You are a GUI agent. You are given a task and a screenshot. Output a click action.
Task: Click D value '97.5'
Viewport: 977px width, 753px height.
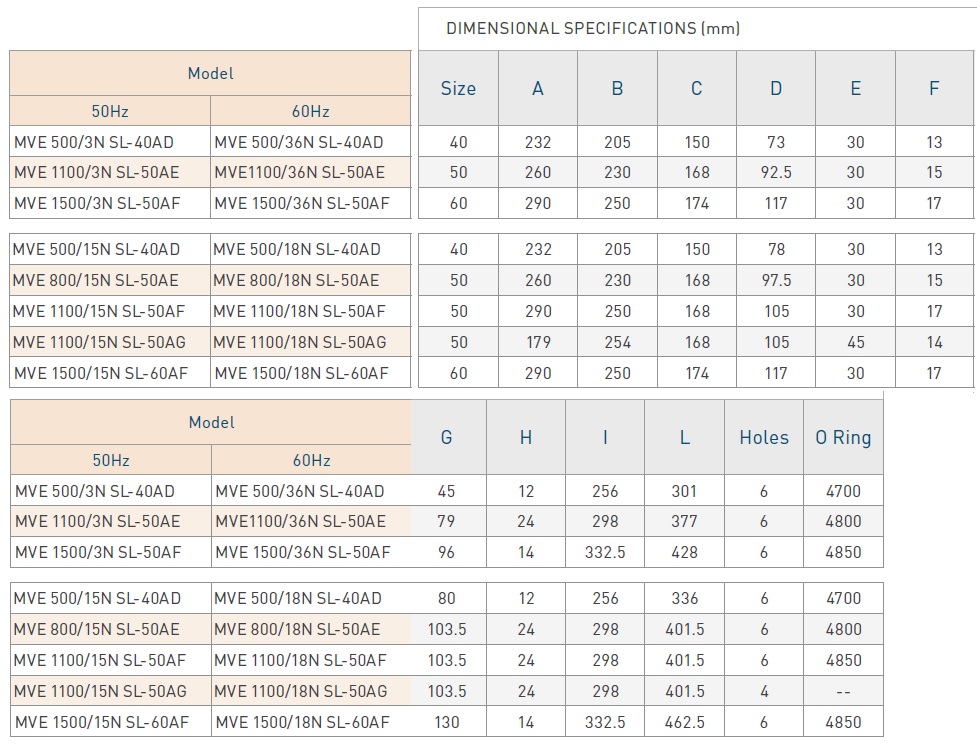[x=776, y=281]
